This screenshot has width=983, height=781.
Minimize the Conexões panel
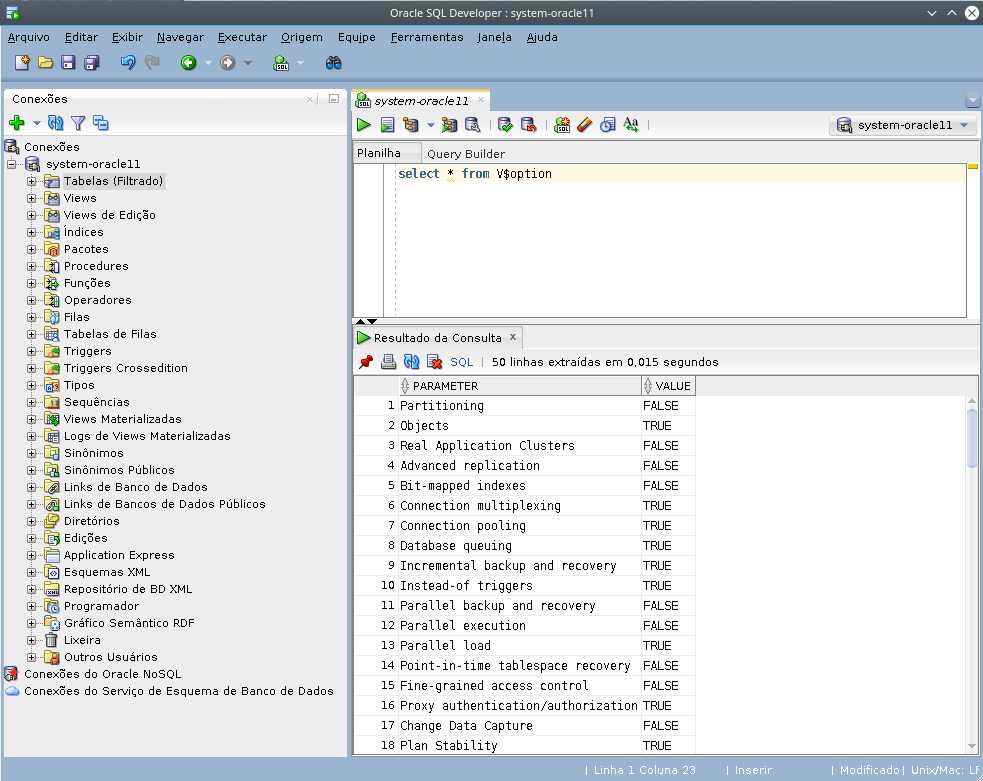pyautogui.click(x=334, y=99)
